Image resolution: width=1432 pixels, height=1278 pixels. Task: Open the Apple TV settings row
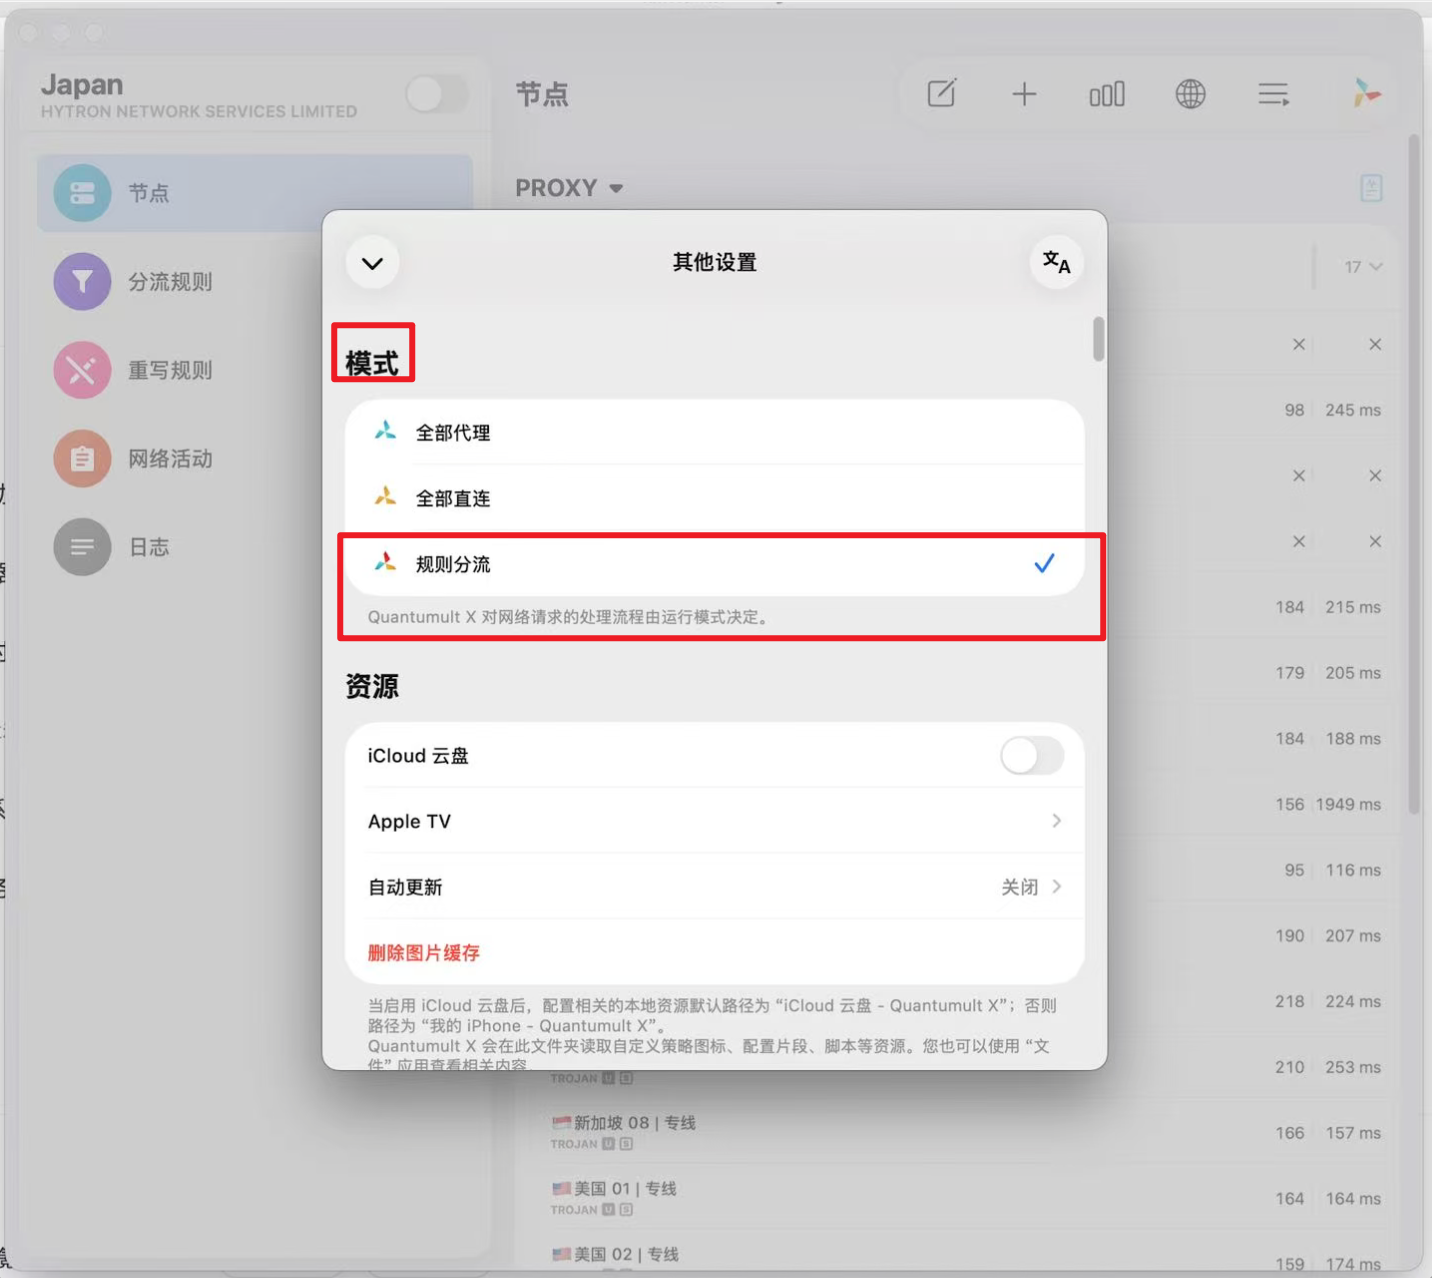tap(714, 821)
